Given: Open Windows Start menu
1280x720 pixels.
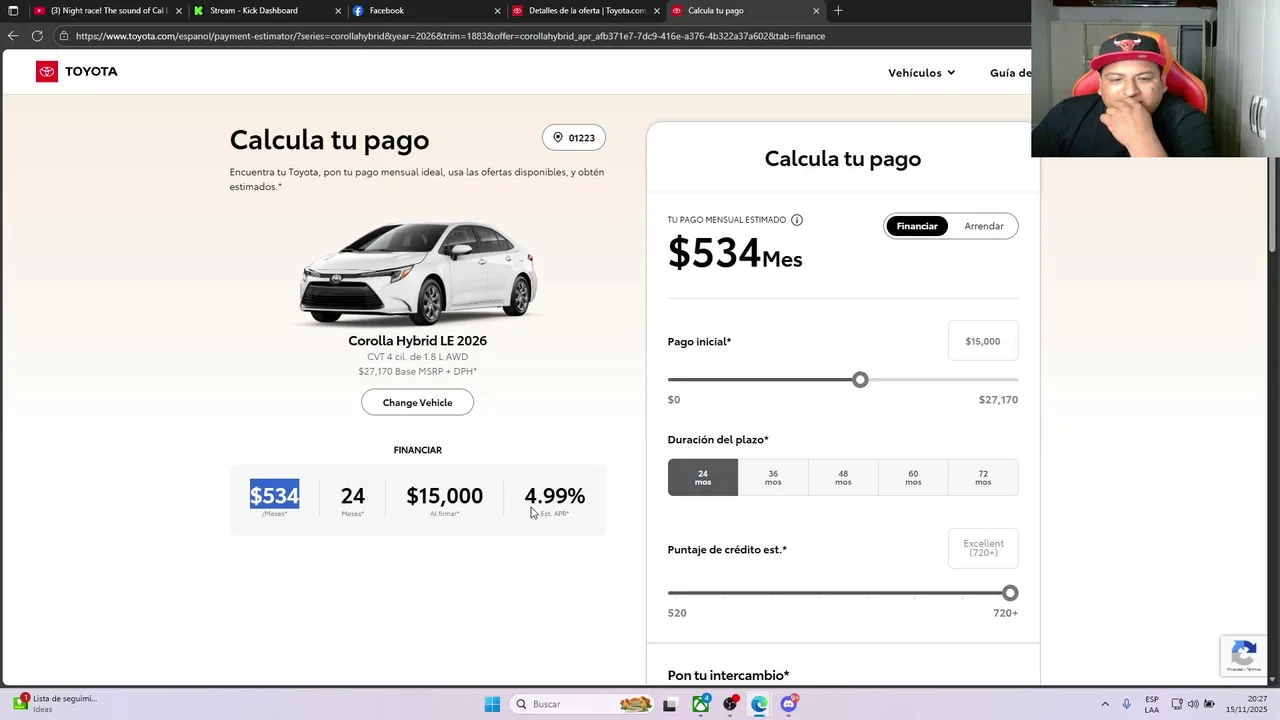Looking at the screenshot, I should click(492, 704).
